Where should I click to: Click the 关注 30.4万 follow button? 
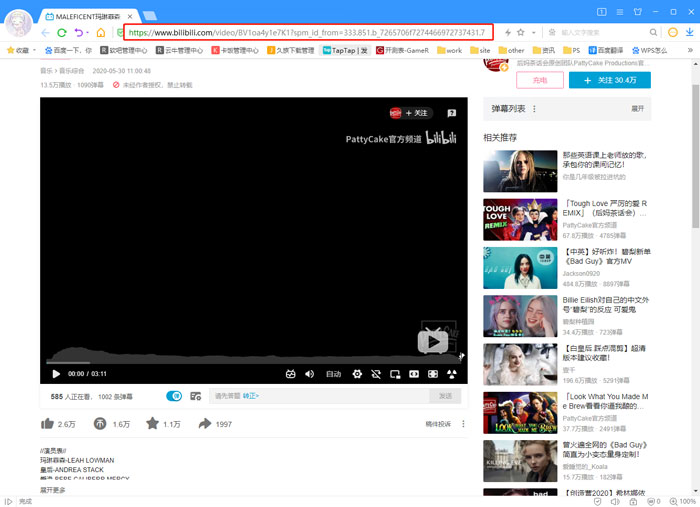coord(609,80)
